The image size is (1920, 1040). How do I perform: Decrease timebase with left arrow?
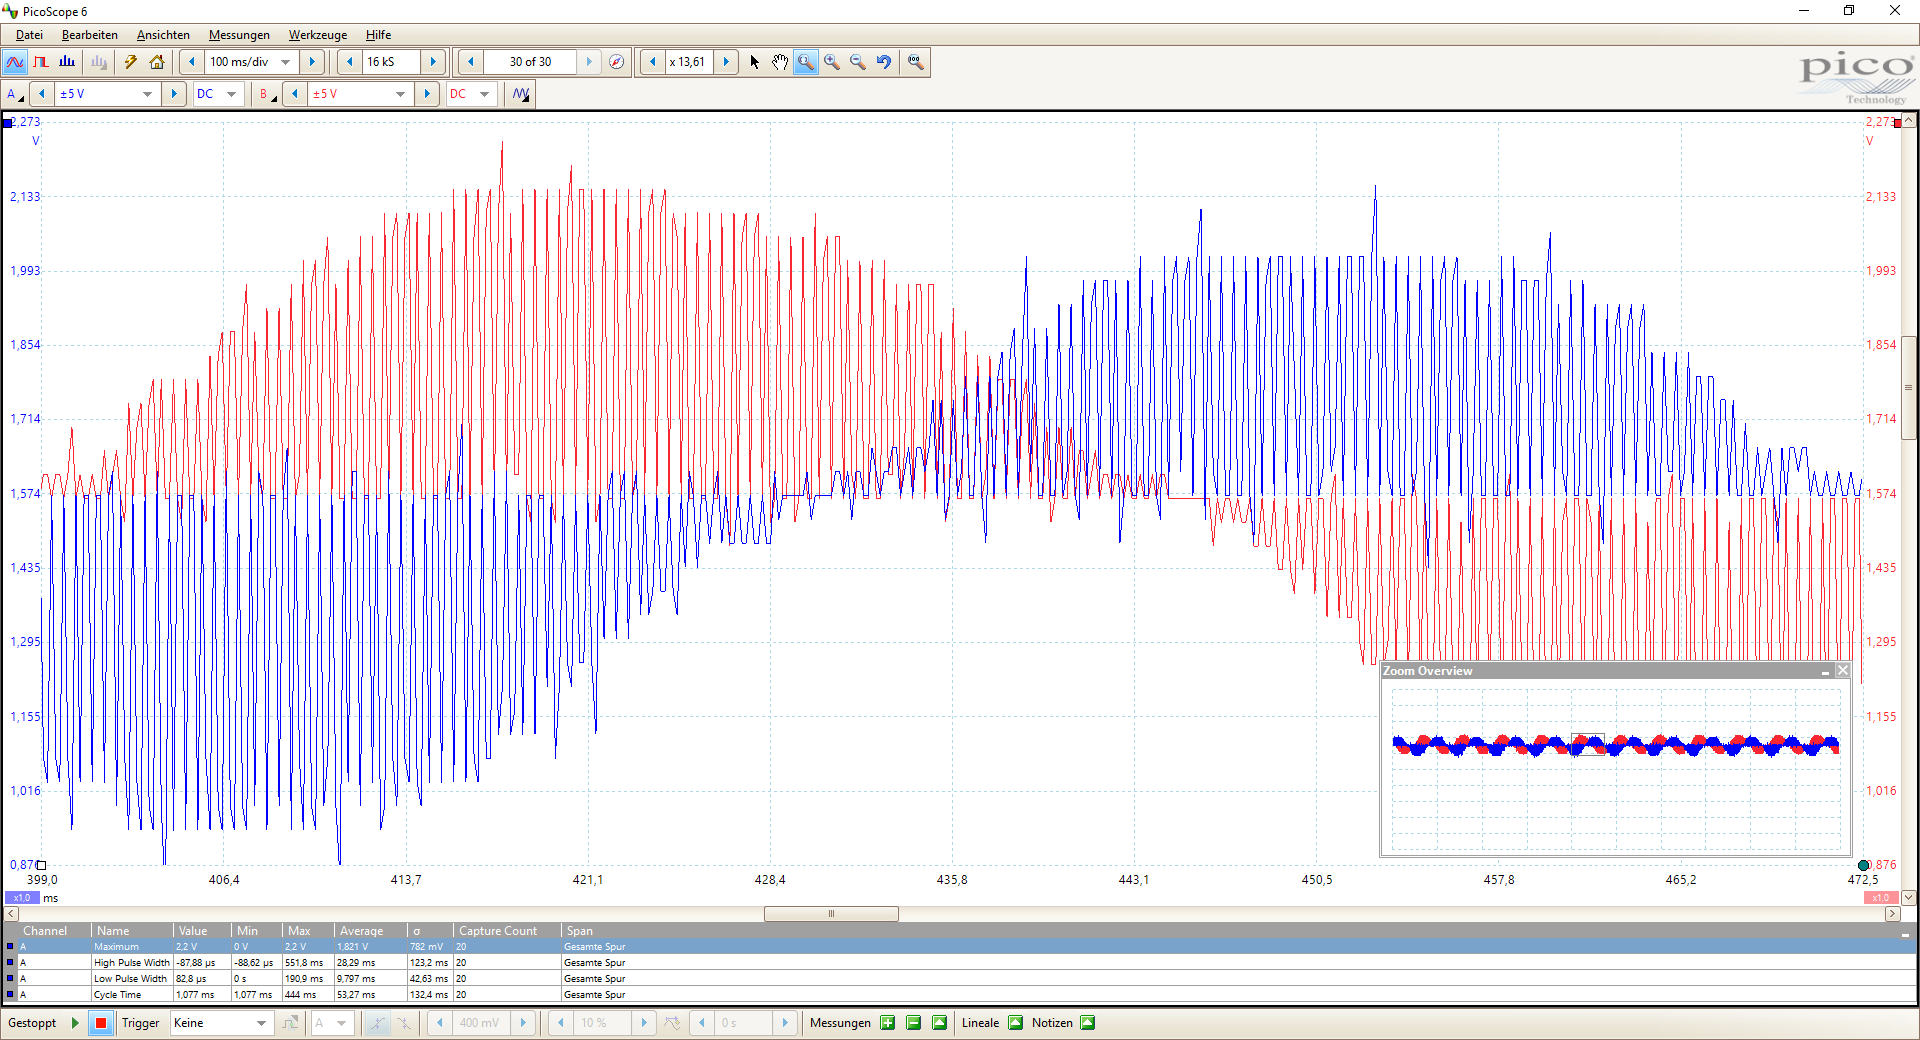point(192,62)
